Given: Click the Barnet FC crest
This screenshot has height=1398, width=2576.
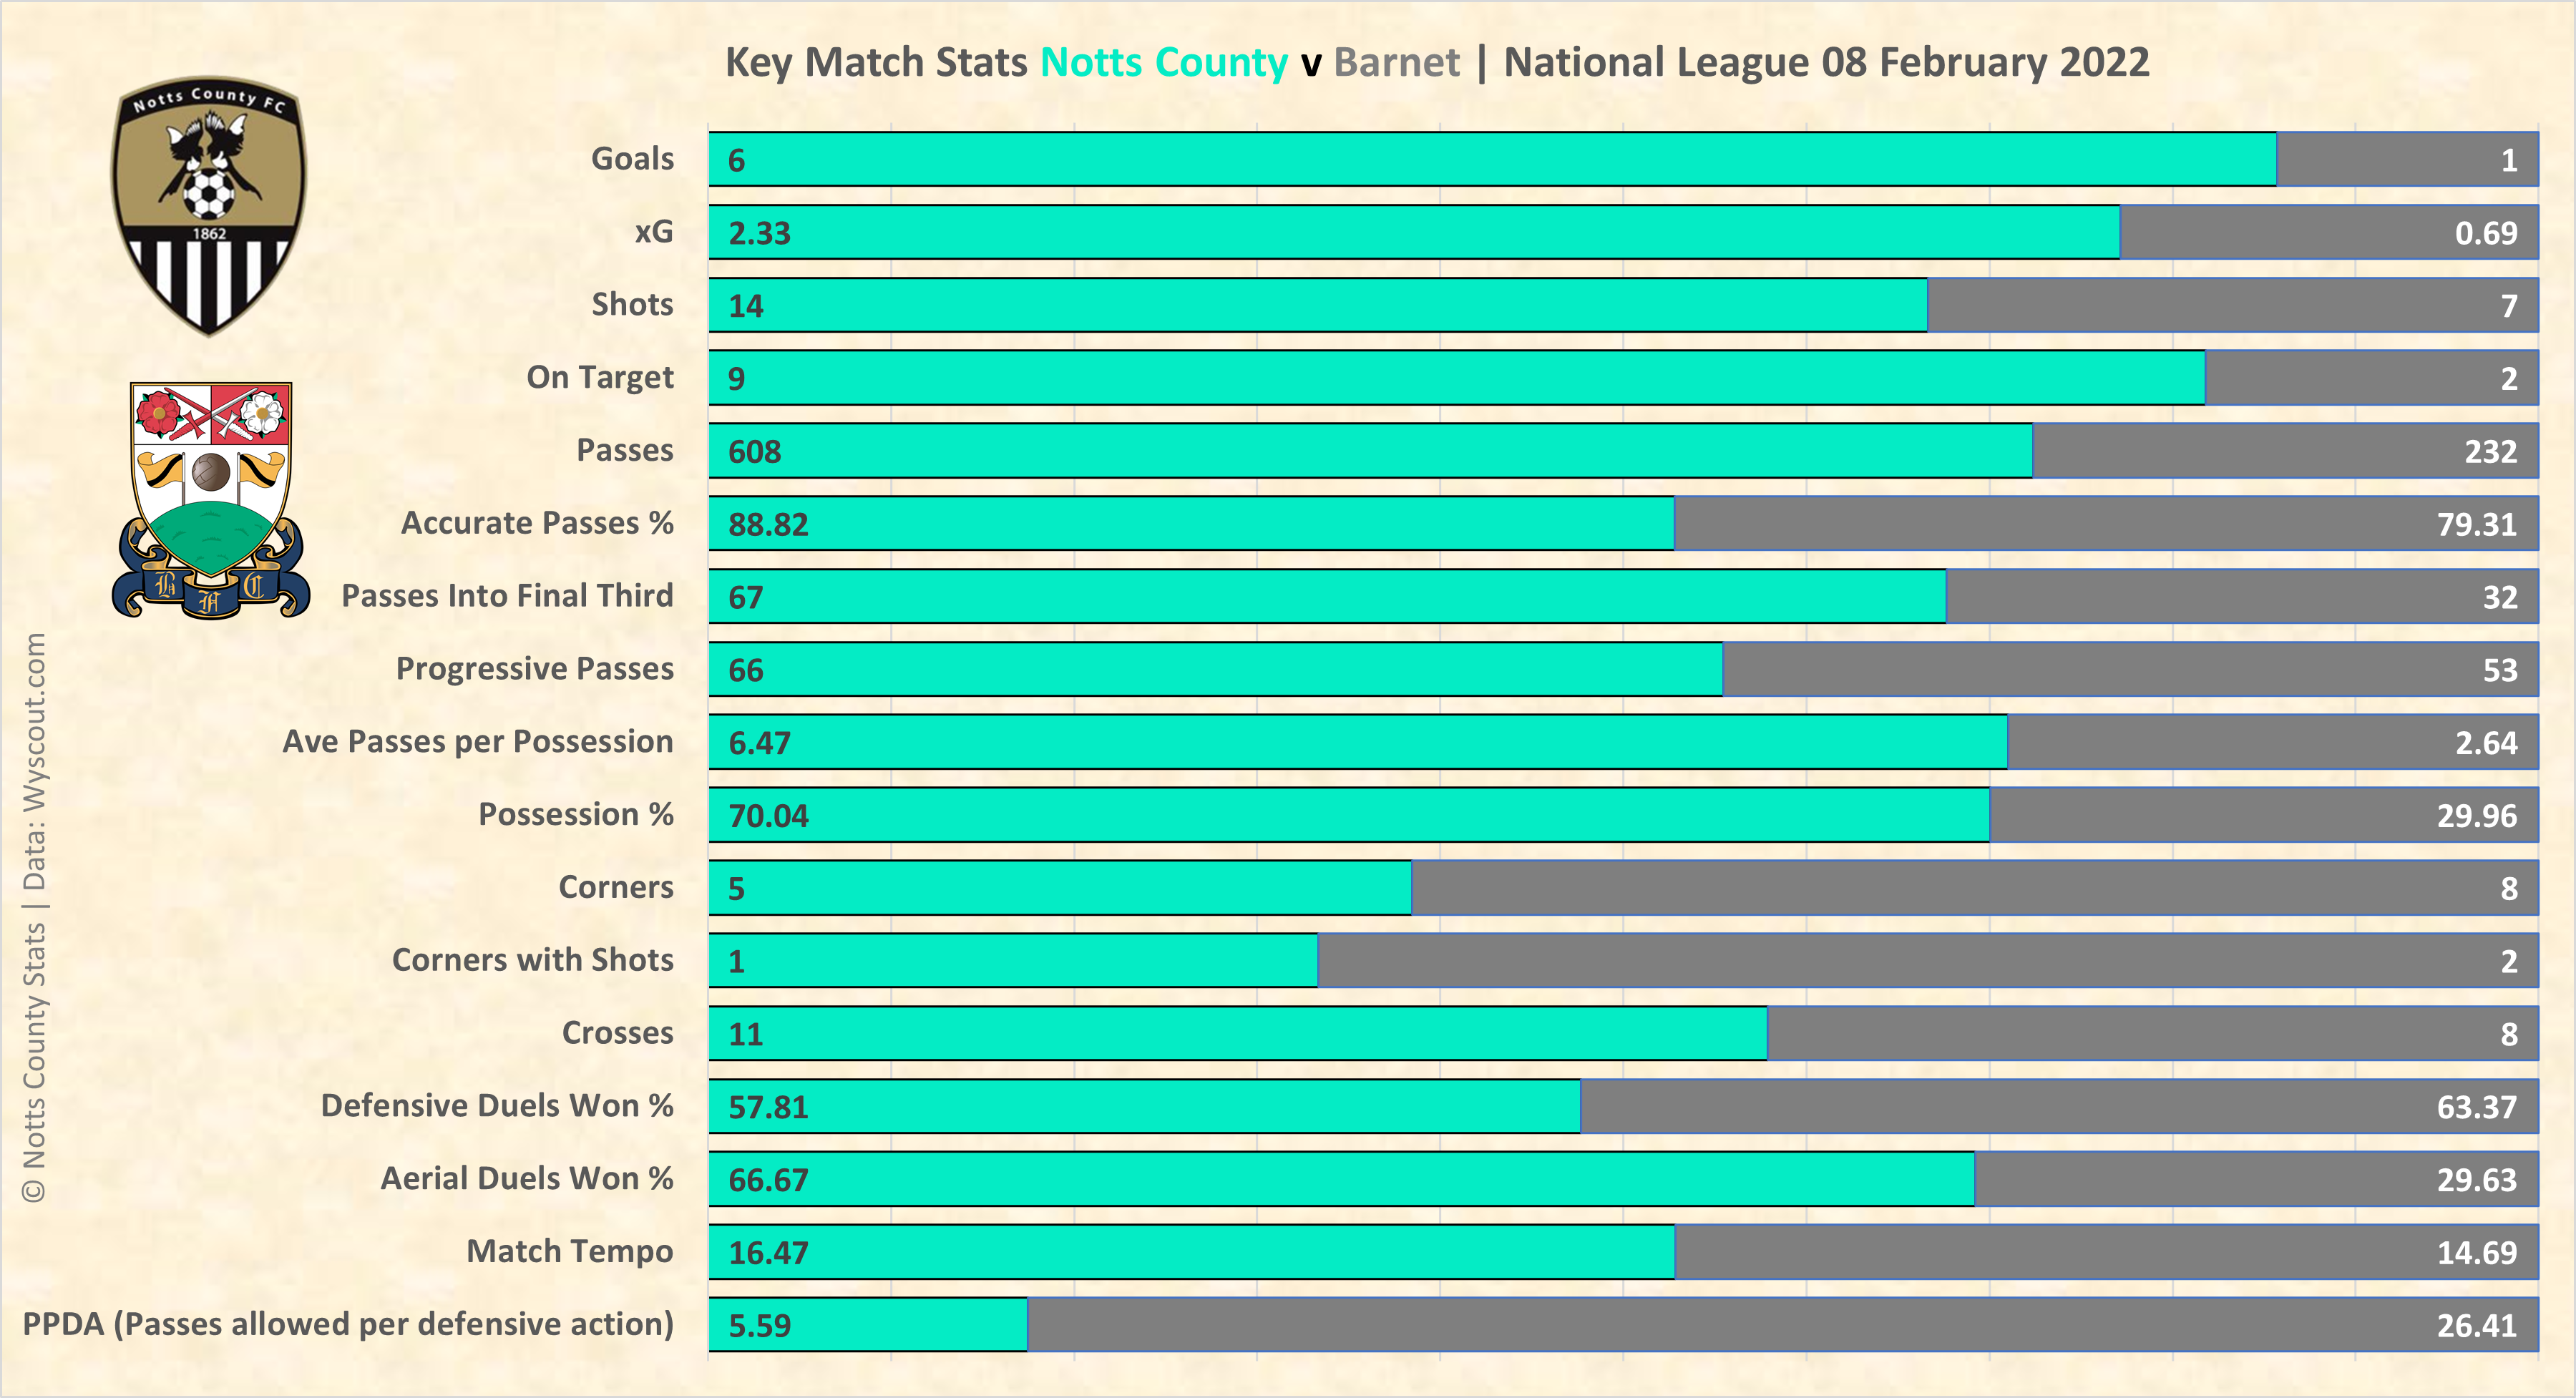Looking at the screenshot, I should (210, 499).
